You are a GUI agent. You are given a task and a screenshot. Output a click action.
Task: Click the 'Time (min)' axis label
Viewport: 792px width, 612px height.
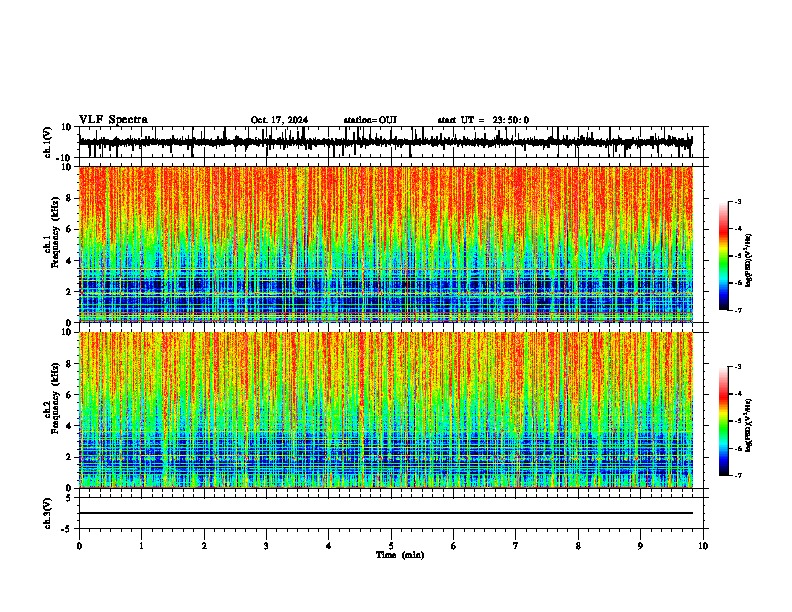(400, 555)
